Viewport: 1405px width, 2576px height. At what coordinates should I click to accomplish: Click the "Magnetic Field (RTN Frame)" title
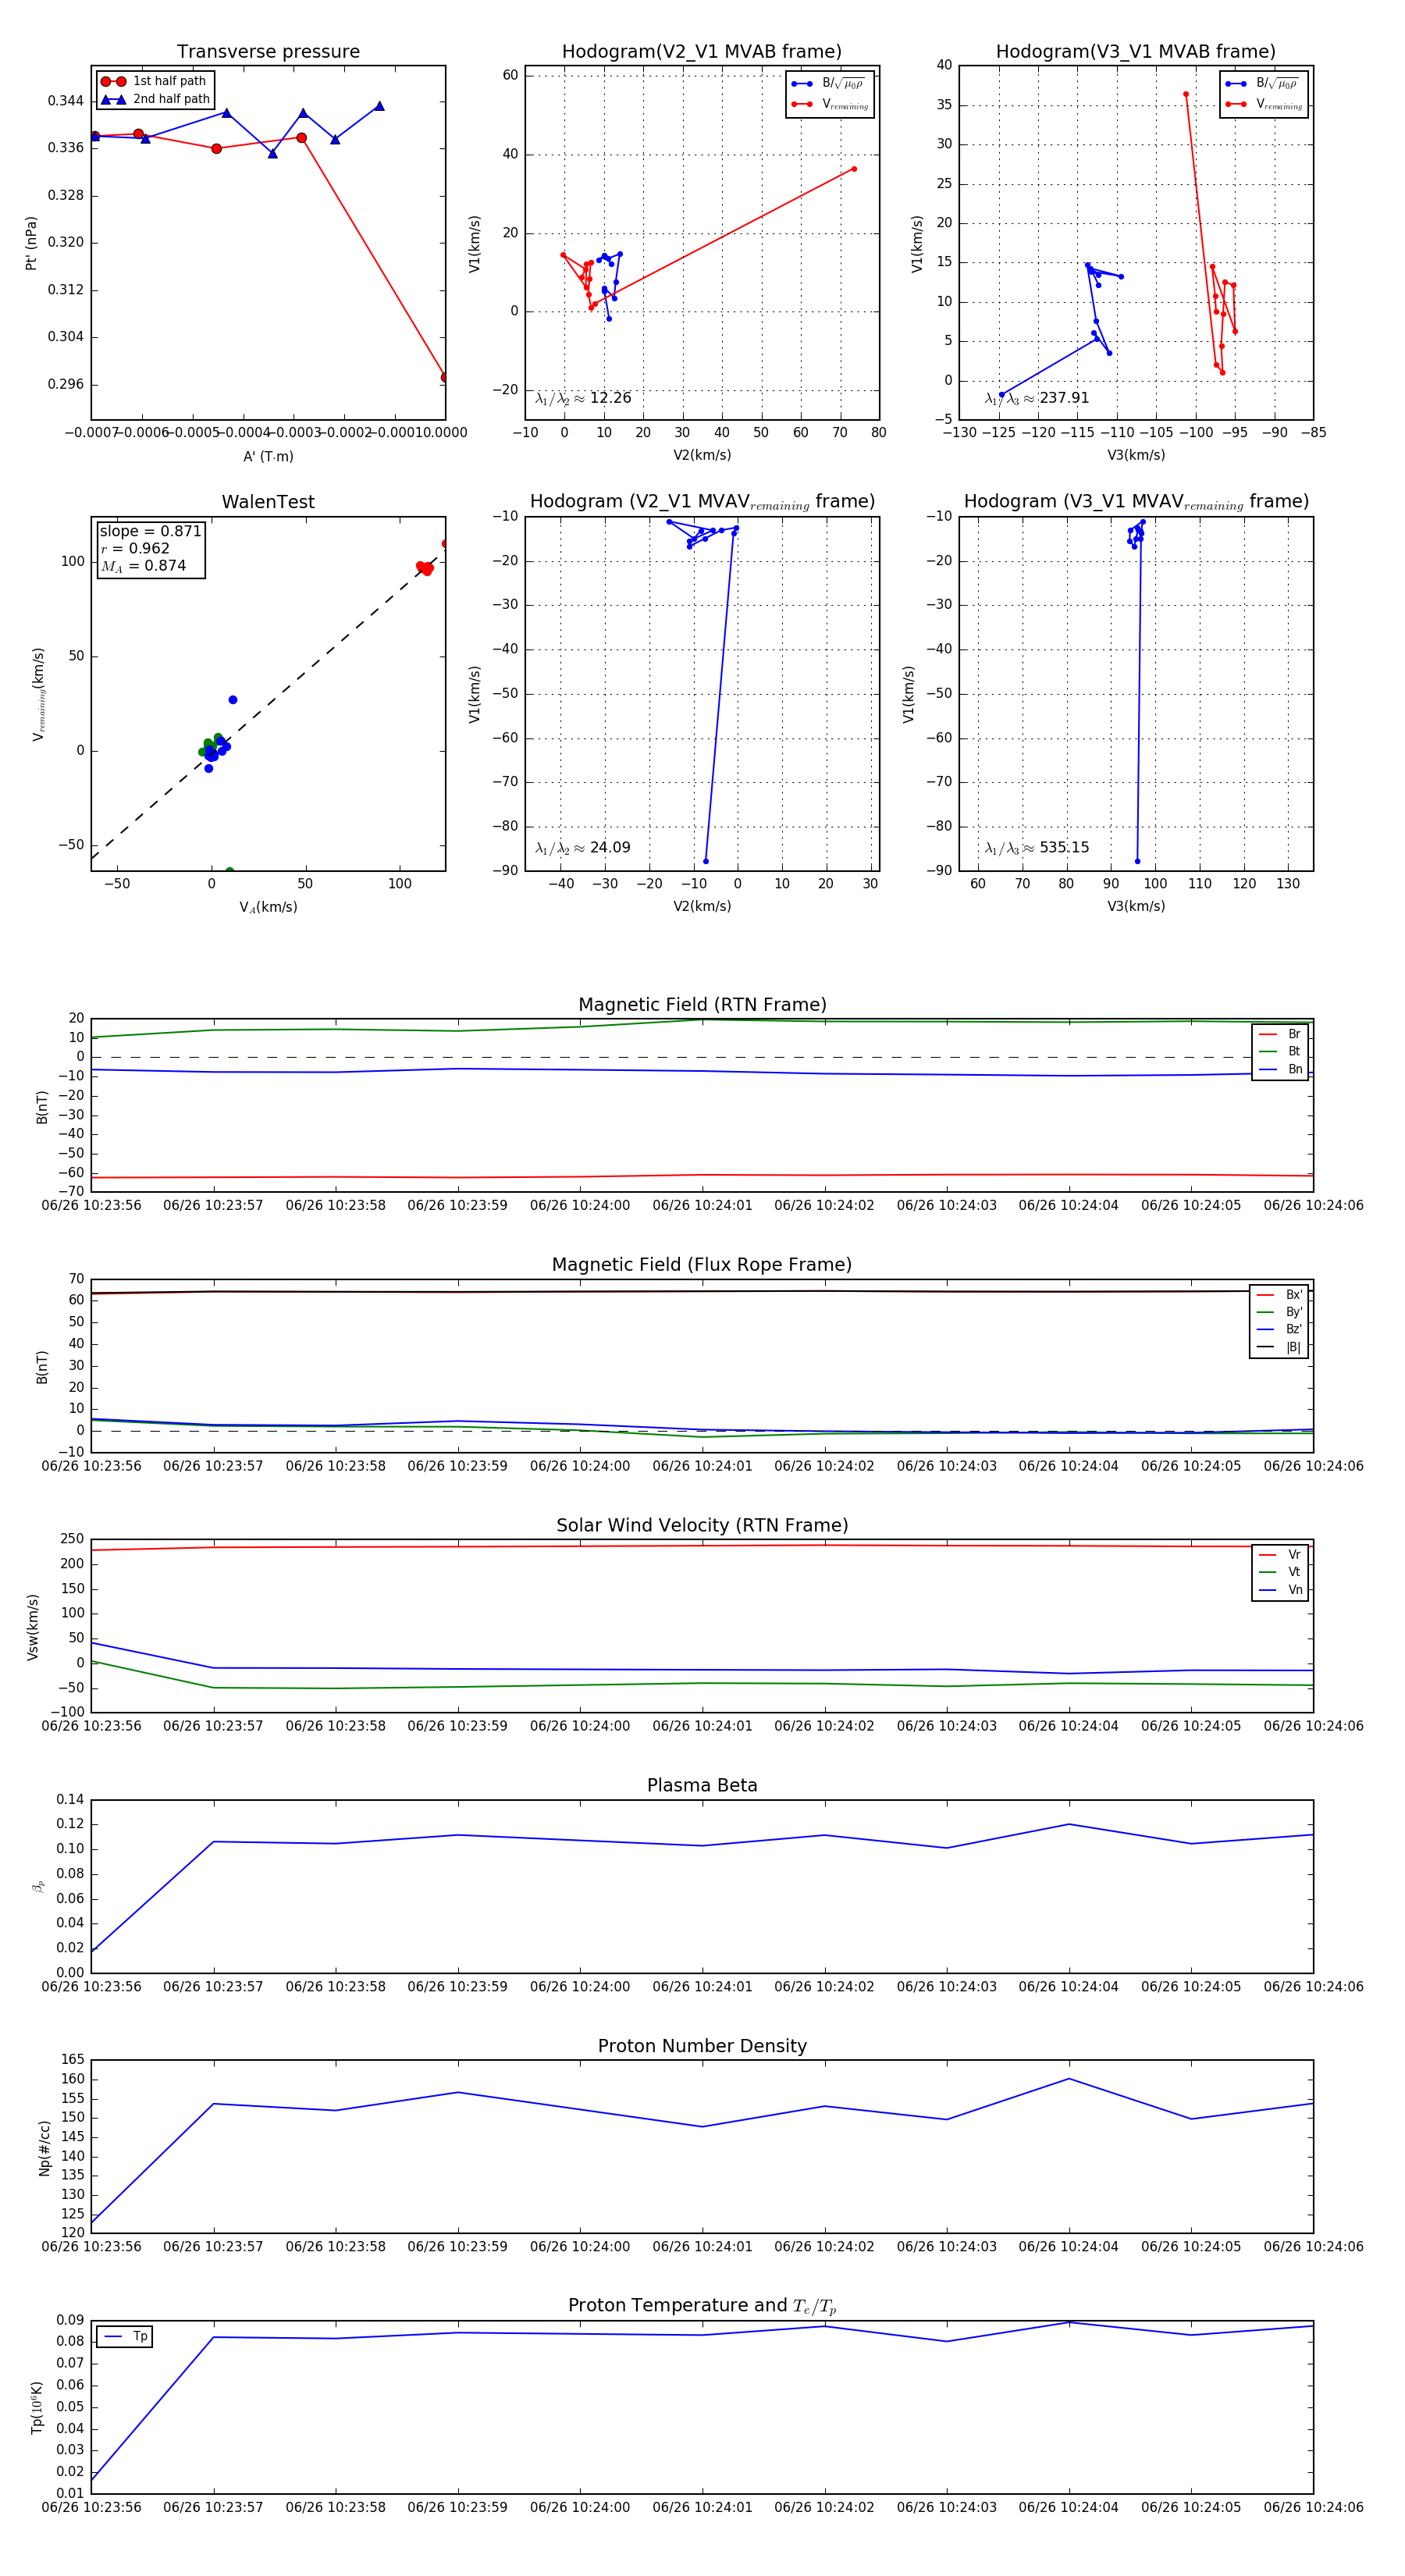pos(702,1005)
